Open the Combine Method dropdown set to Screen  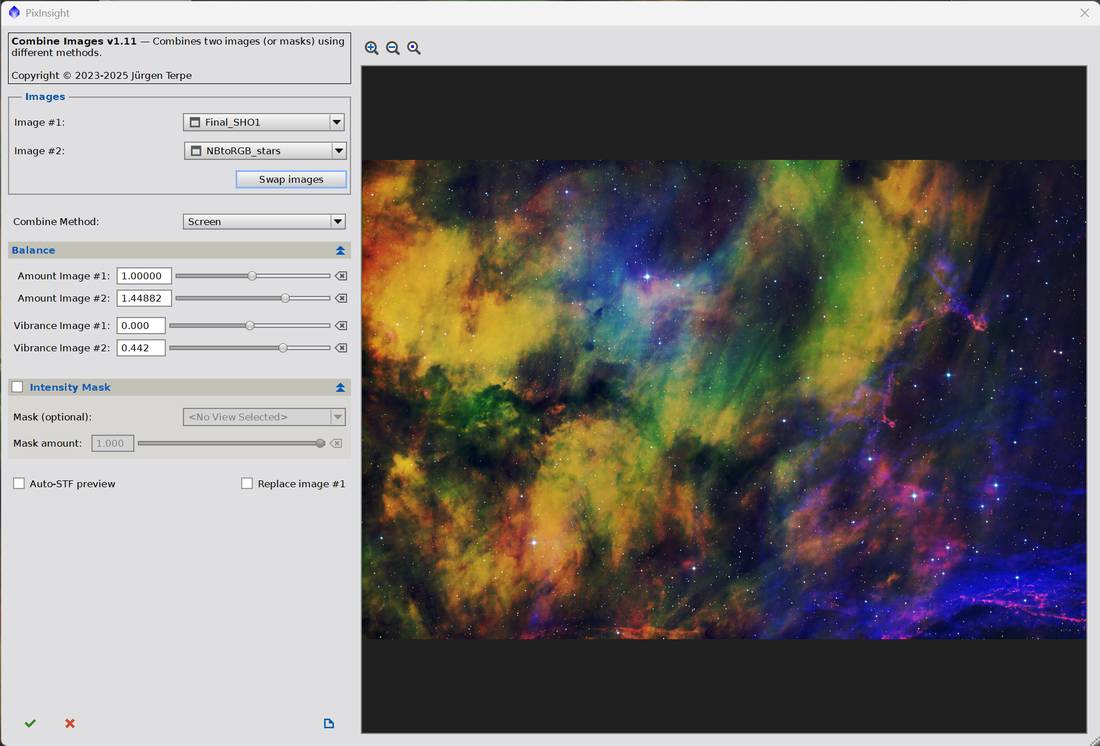[x=264, y=222]
